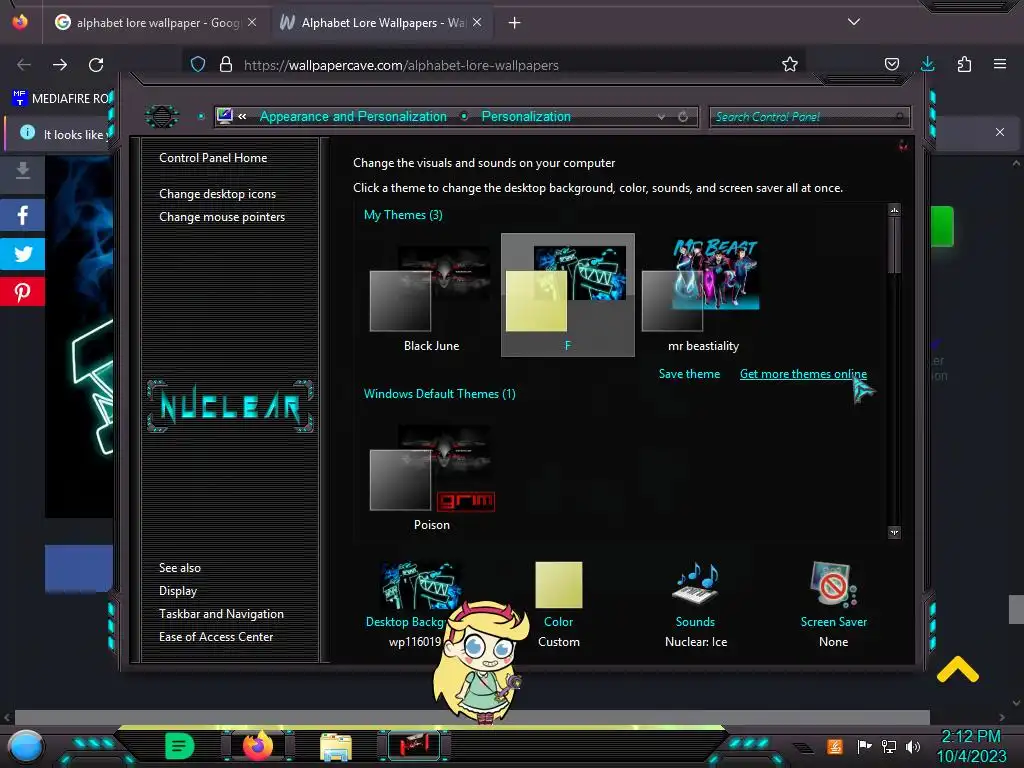Share page on Facebook
Screen dimensions: 1024x768
[x=22, y=216]
